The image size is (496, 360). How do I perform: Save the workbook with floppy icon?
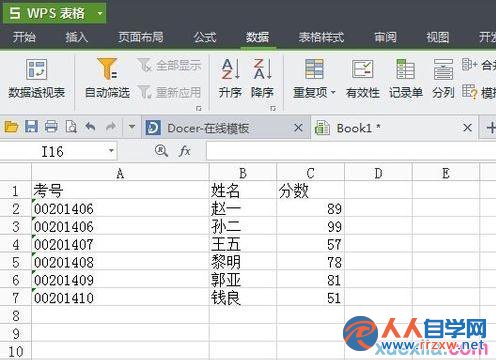[x=31, y=127]
